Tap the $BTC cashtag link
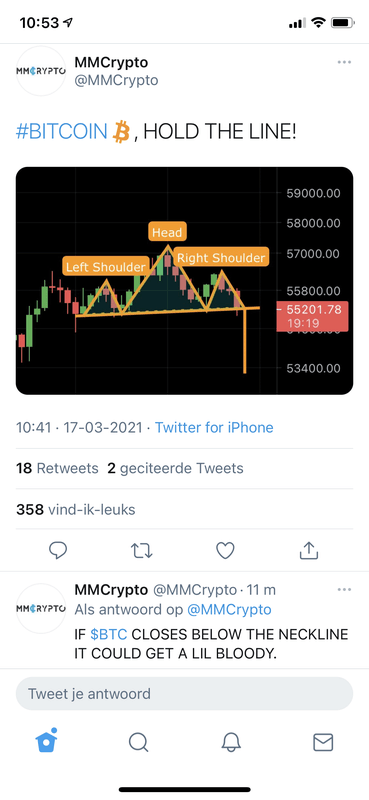 tap(109, 635)
